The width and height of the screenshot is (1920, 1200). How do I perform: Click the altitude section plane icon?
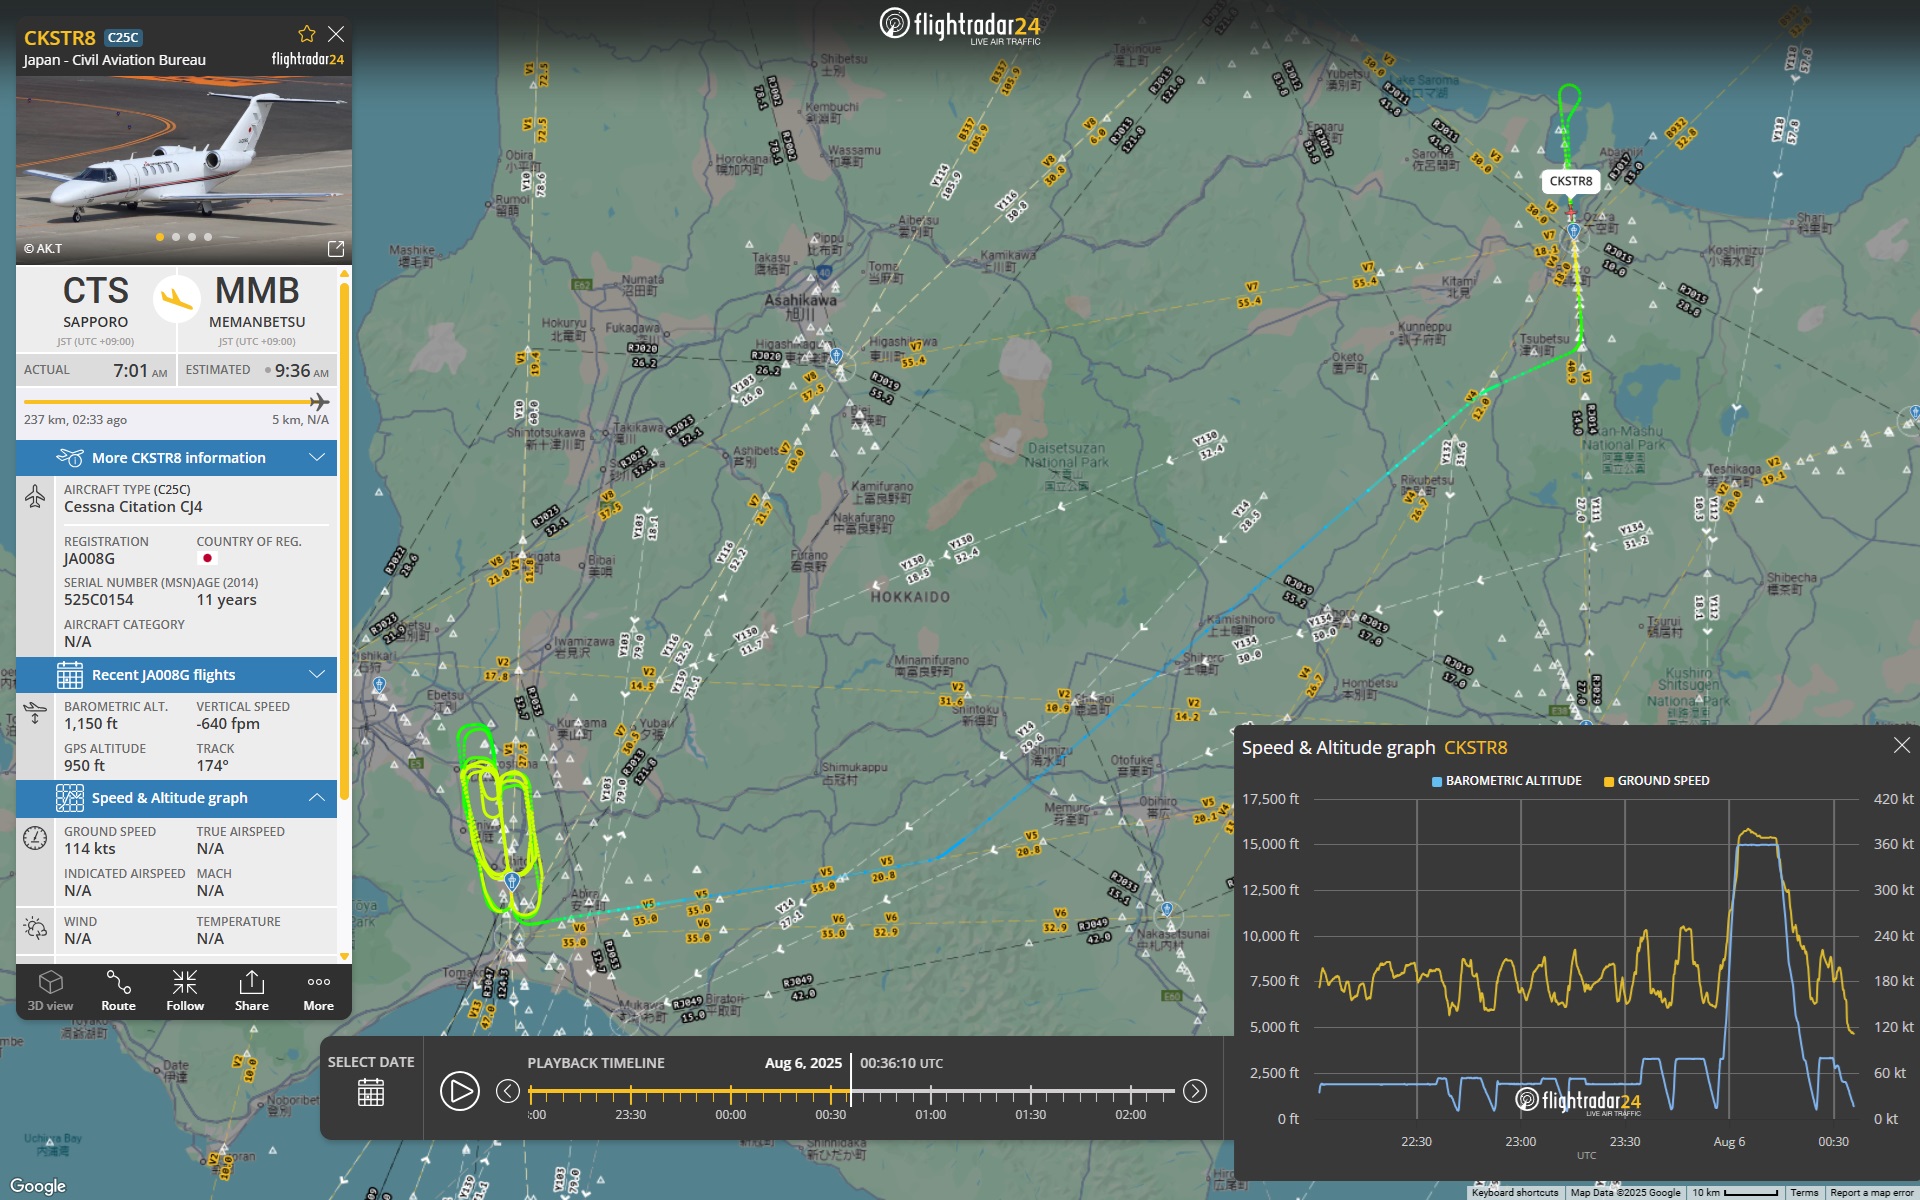click(x=35, y=714)
